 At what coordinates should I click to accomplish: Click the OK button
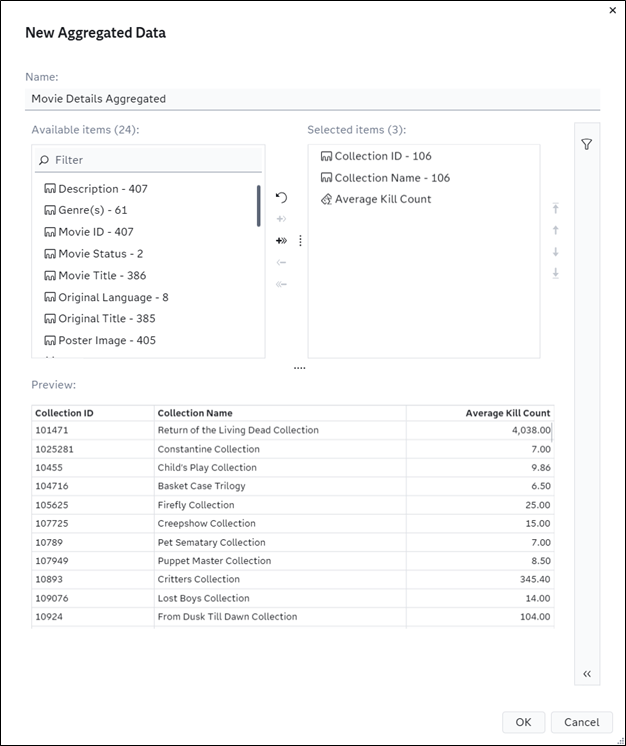click(x=523, y=722)
